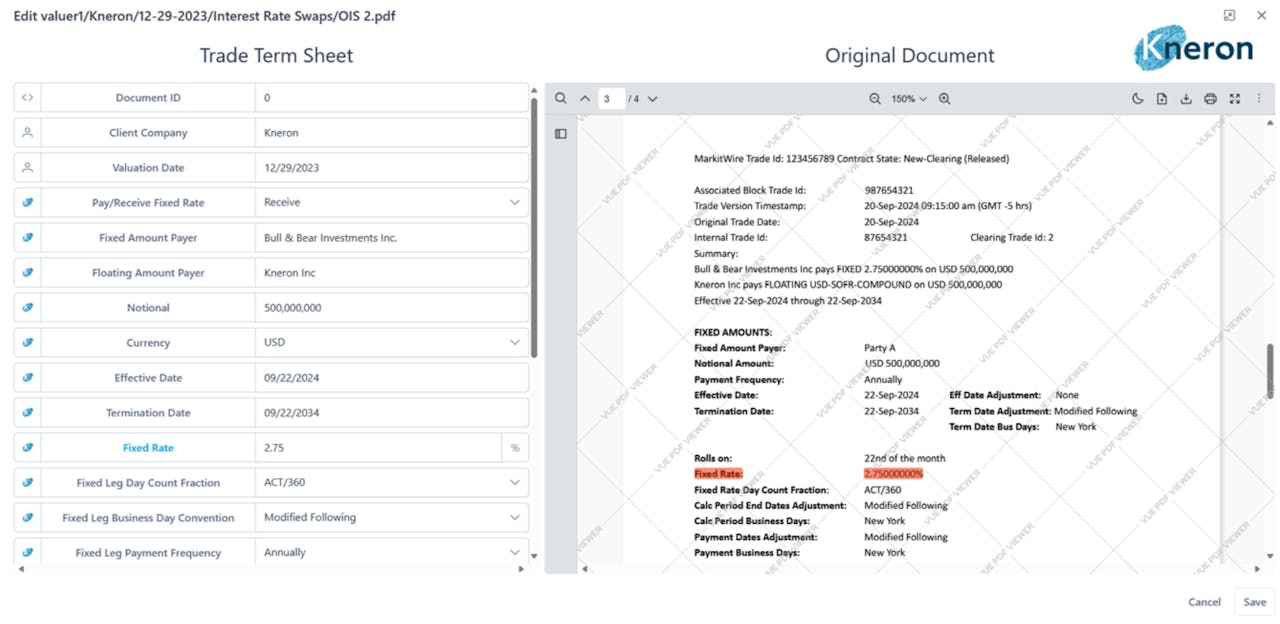The width and height of the screenshot is (1280, 624).
Task: Click link icon beside Floating Amount Payer
Action: [x=28, y=273]
